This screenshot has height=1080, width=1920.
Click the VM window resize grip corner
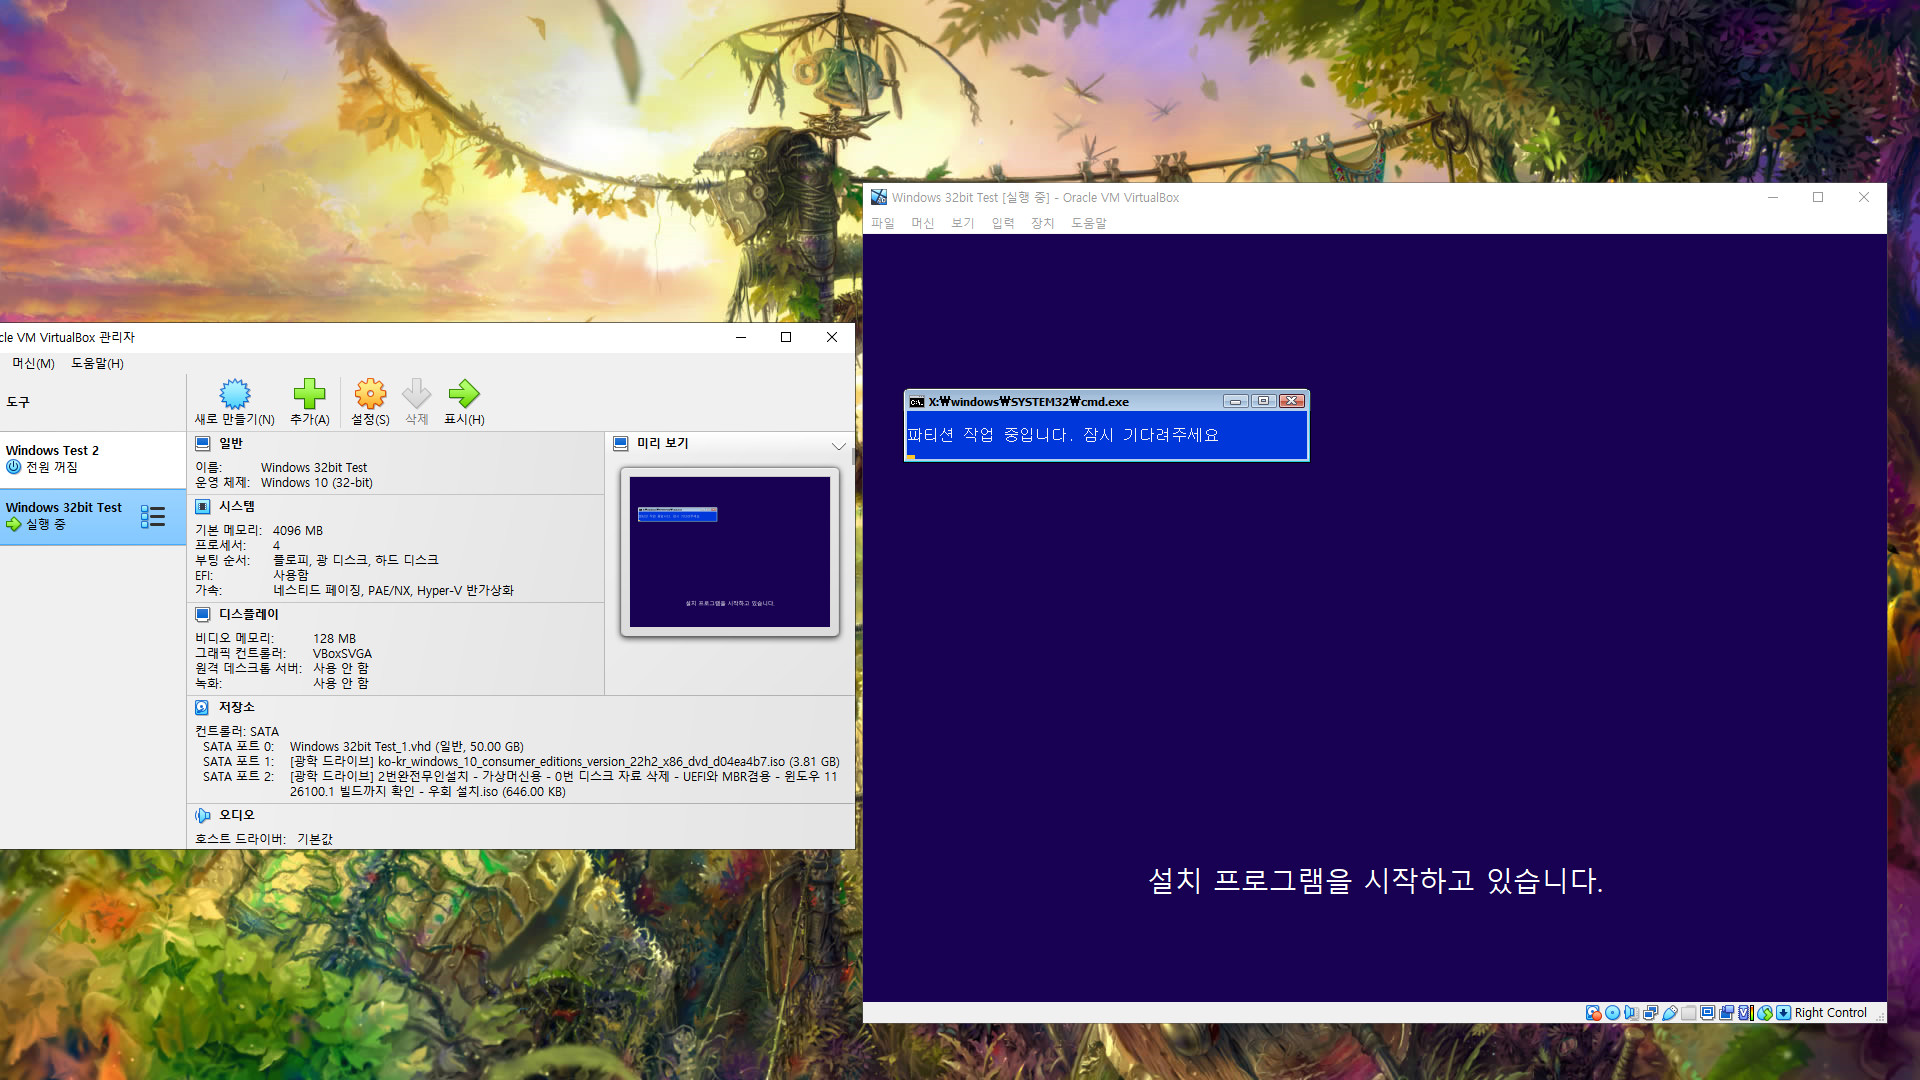(x=1880, y=1016)
